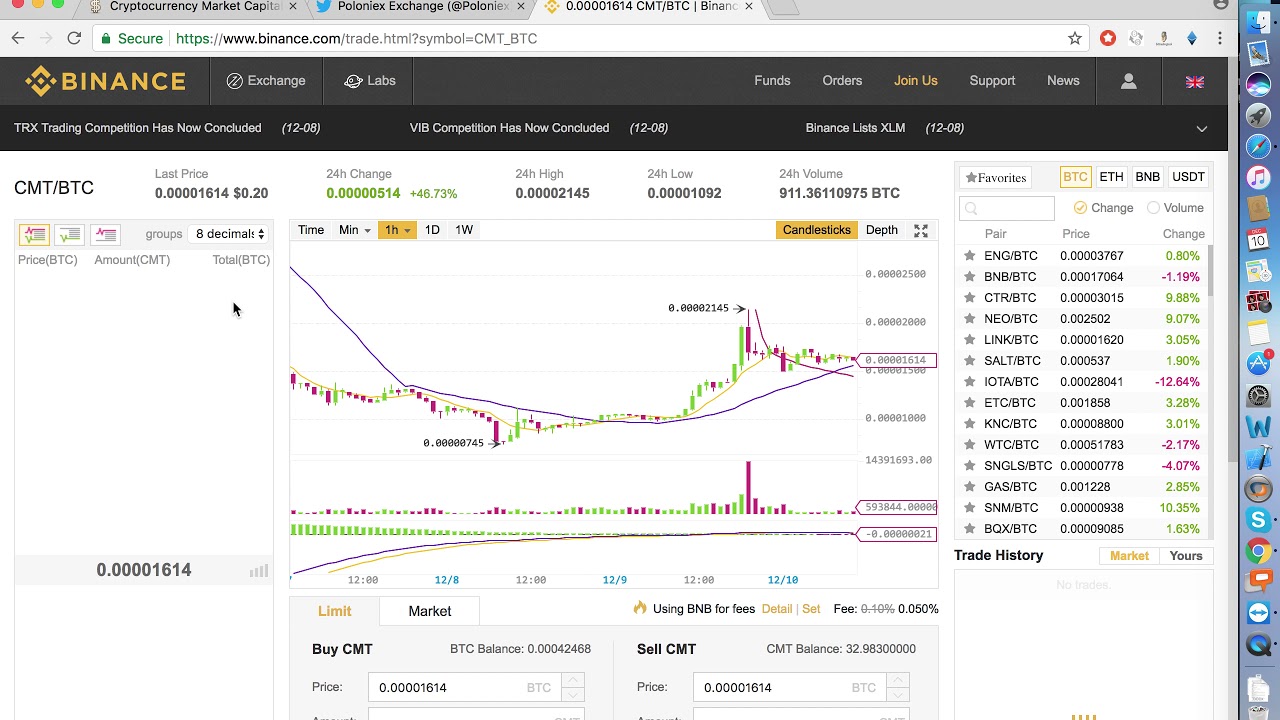Expand the announcements bar chevron
The image size is (1280, 720).
tap(1202, 128)
